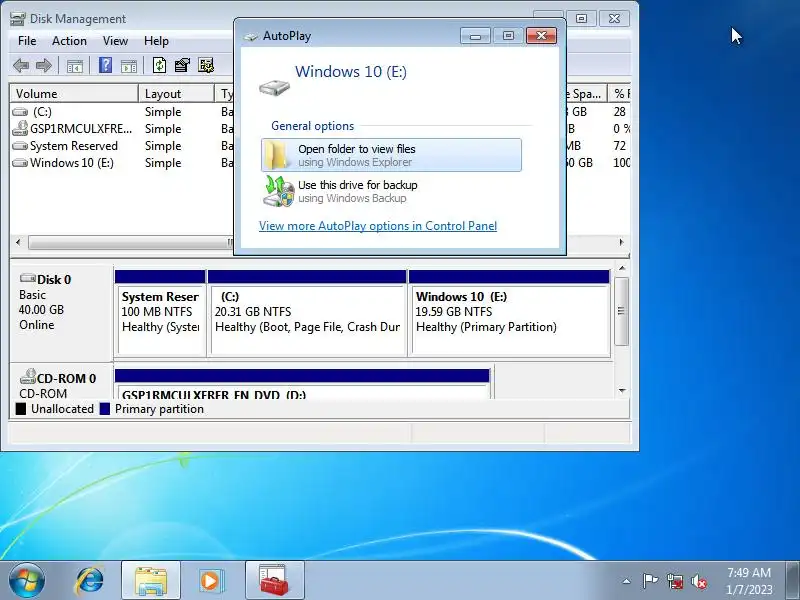
Task: Click the Back arrow in Disk Management toolbar
Action: point(20,65)
